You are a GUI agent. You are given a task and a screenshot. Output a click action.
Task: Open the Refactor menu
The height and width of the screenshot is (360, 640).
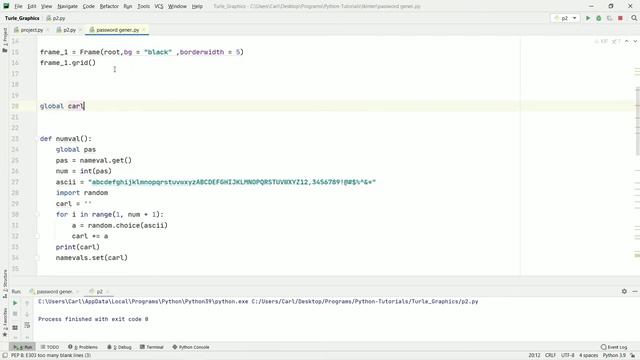pyautogui.click(x=109, y=6)
